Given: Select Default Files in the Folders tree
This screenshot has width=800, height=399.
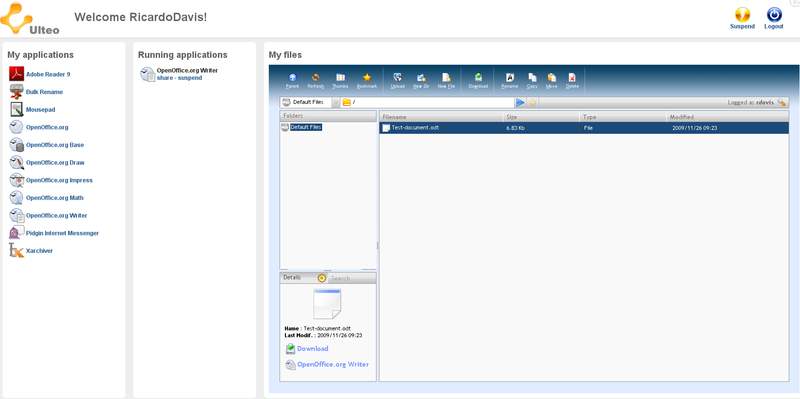Looking at the screenshot, I should (x=306, y=127).
